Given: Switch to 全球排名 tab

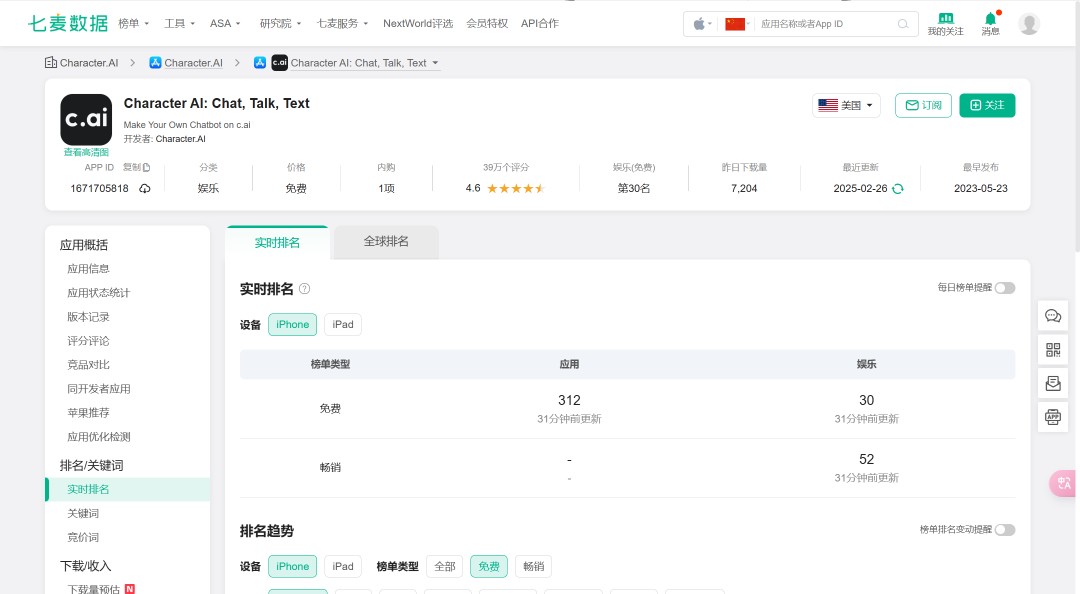Looking at the screenshot, I should pyautogui.click(x=386, y=242).
